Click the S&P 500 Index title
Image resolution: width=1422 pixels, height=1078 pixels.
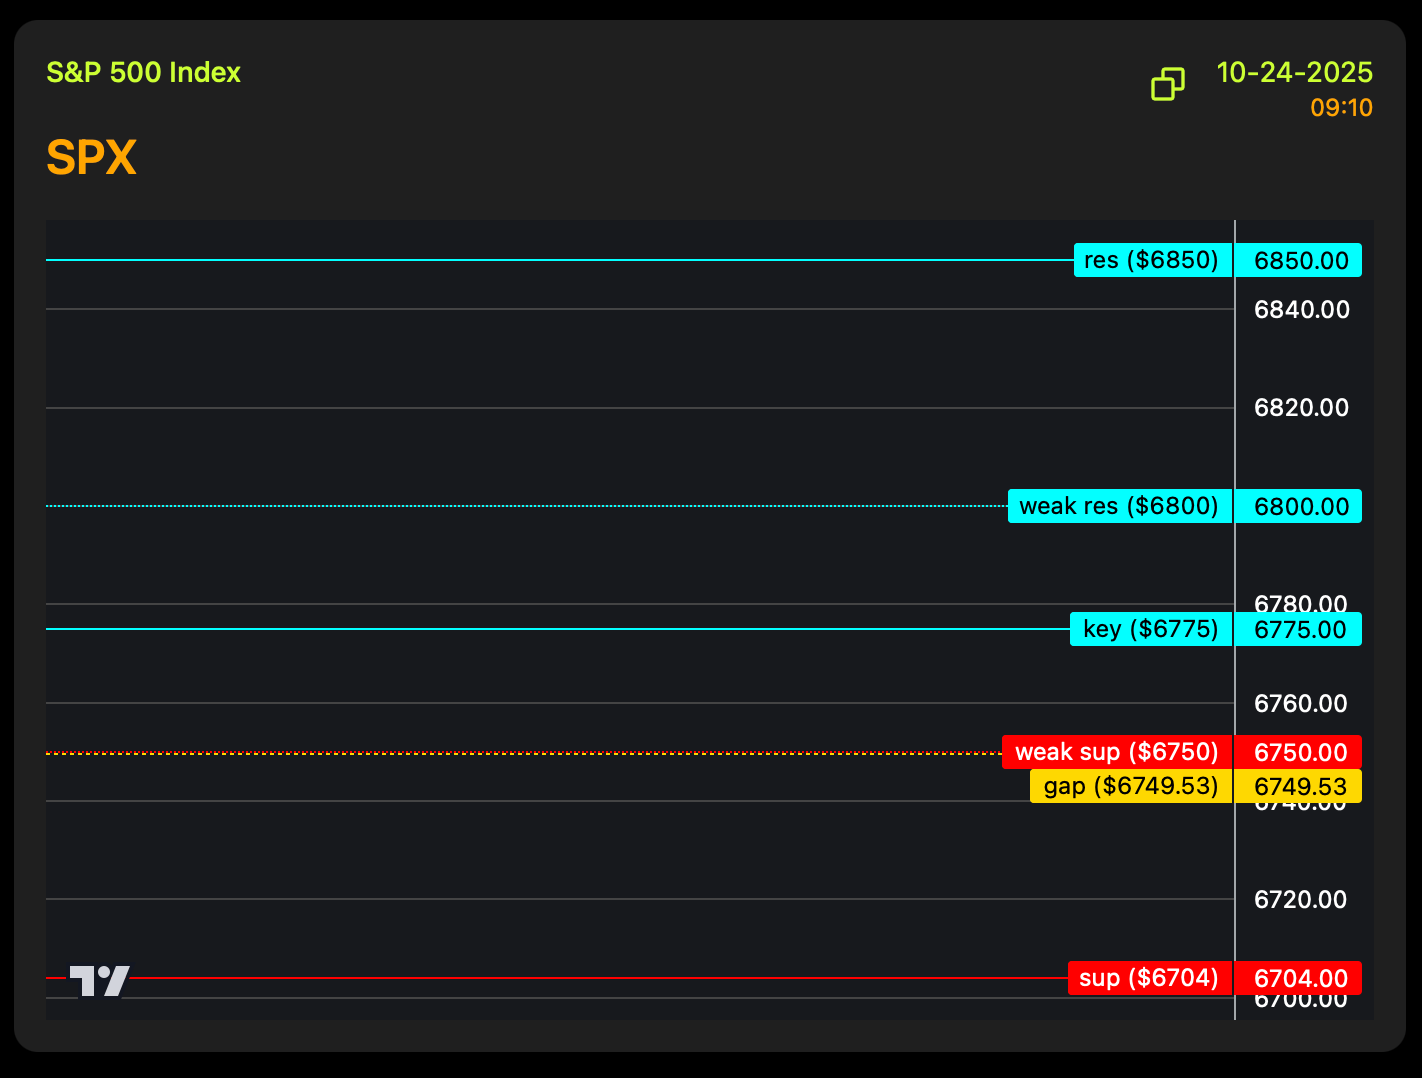pyautogui.click(x=144, y=73)
